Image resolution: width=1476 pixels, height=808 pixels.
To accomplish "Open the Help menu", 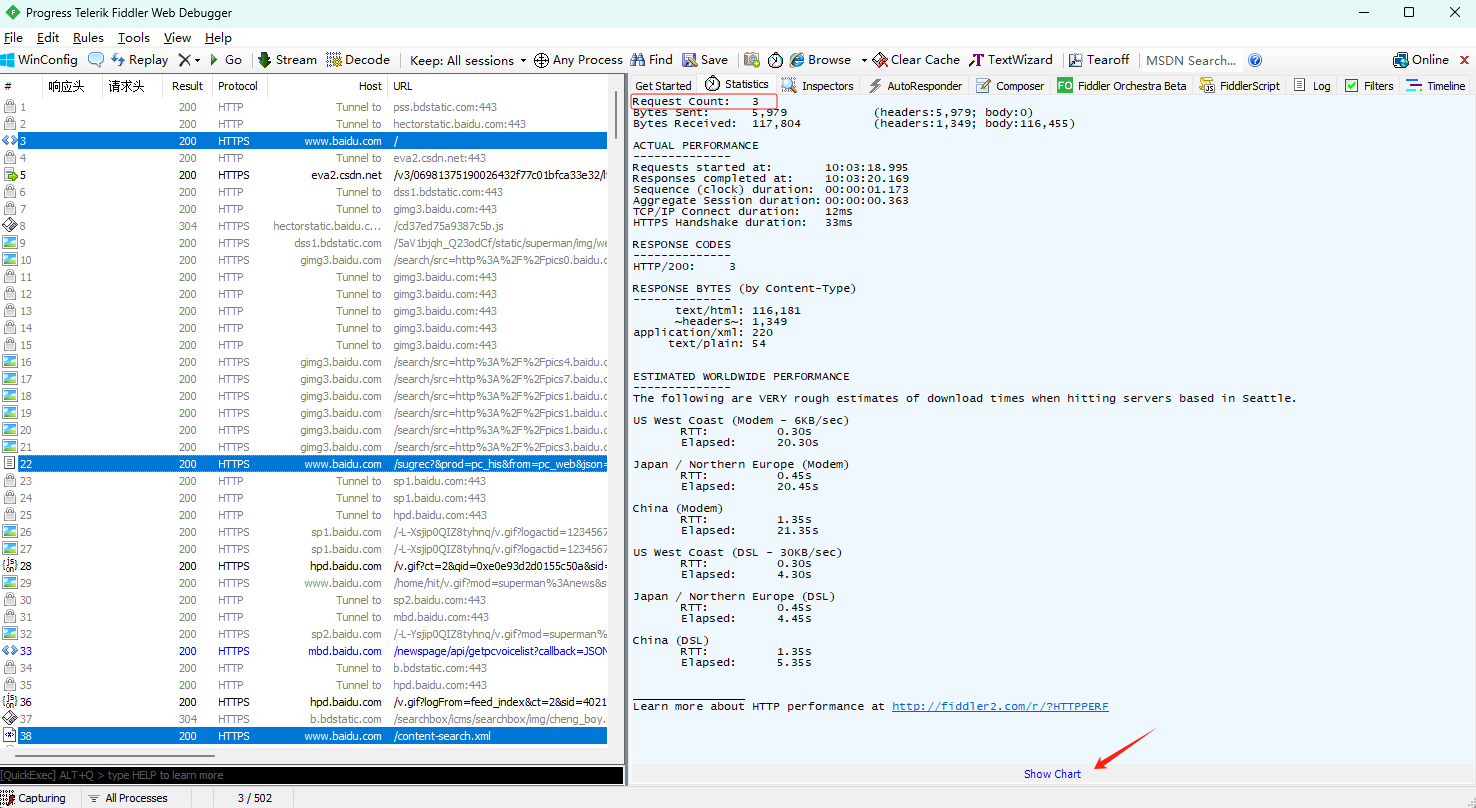I will click(x=218, y=37).
